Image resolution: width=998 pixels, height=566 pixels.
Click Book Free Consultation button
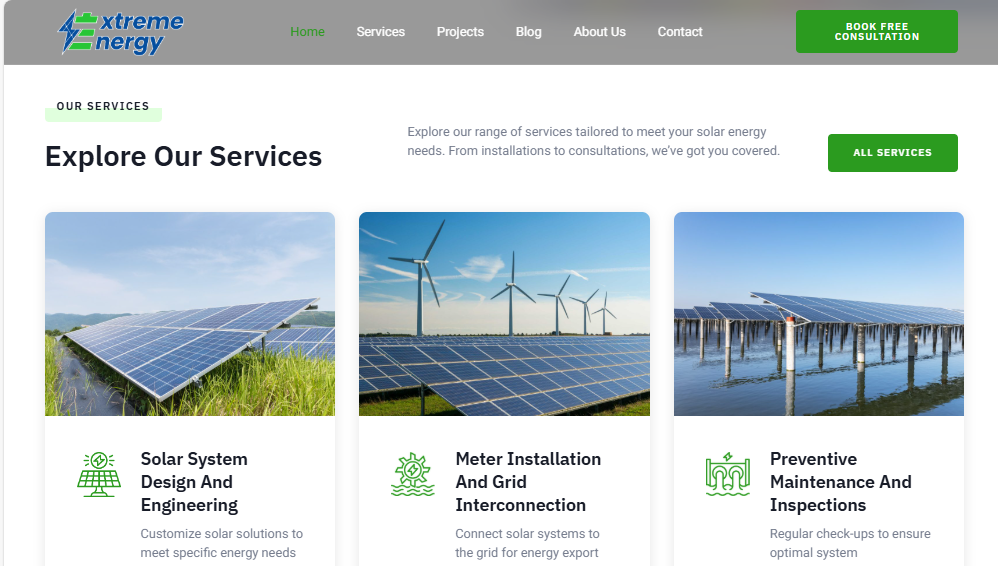[876, 31]
